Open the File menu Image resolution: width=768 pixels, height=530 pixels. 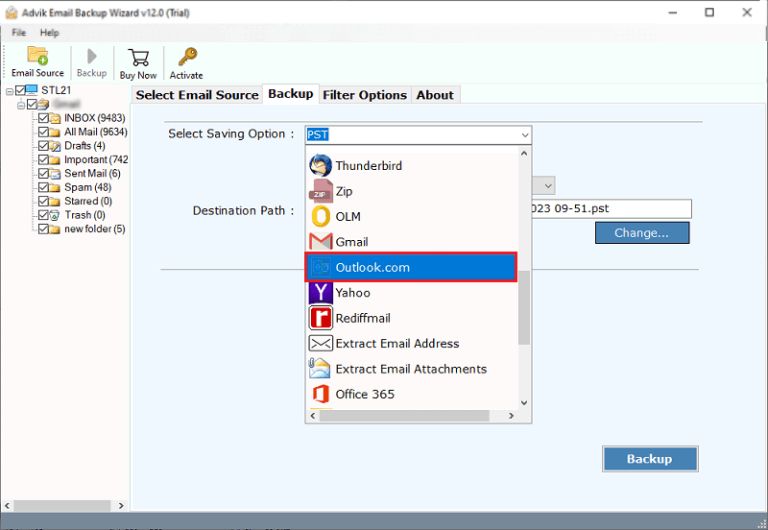pos(19,33)
